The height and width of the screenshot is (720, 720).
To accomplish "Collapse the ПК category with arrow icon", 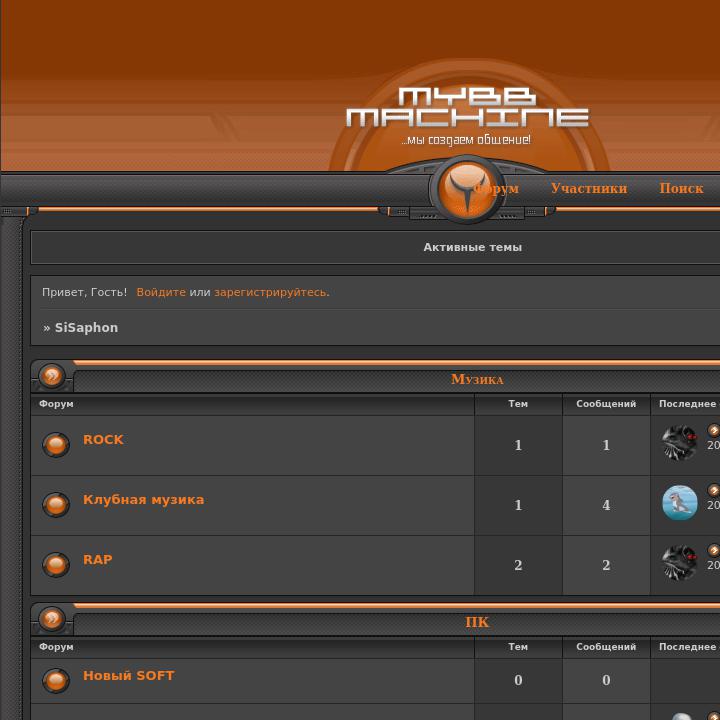I will (52, 619).
